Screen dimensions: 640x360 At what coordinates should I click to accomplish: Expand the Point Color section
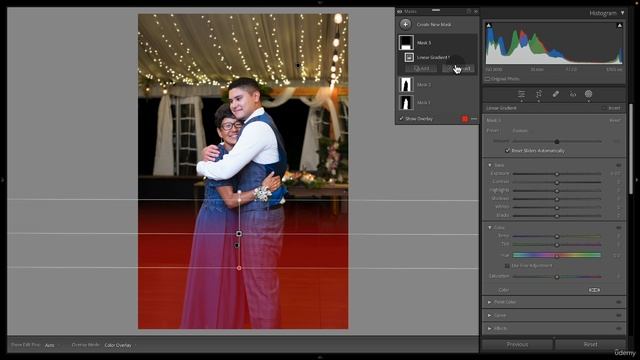(490, 302)
